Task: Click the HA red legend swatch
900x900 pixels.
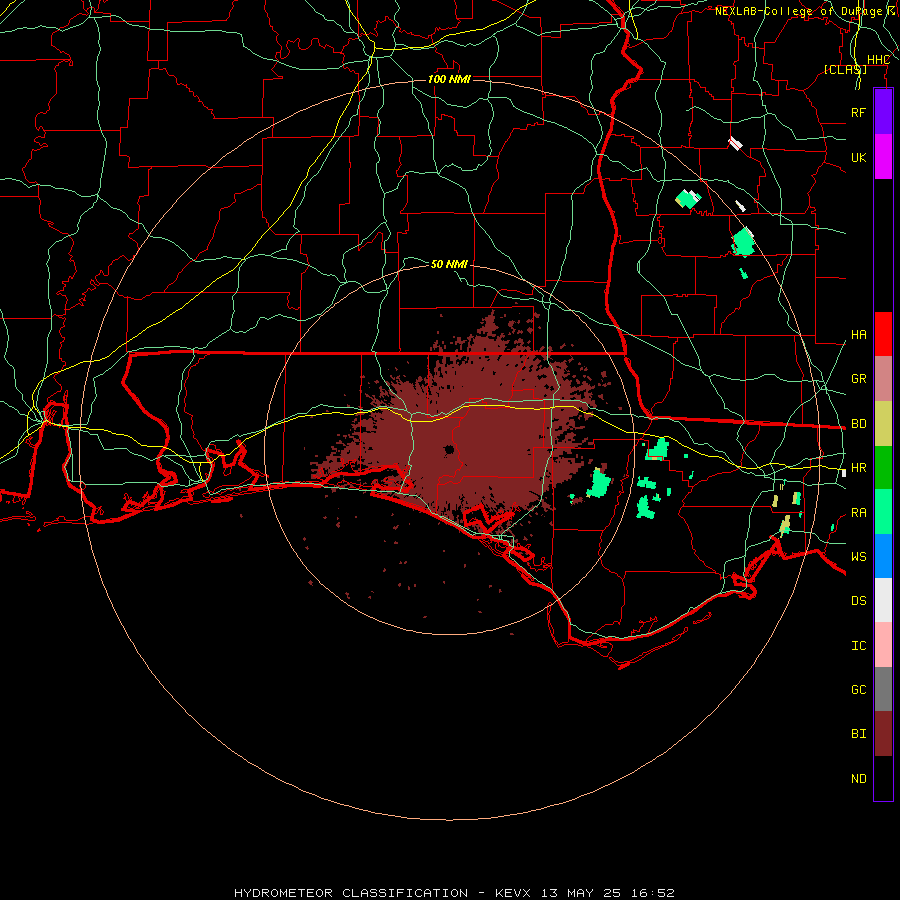Action: point(883,334)
